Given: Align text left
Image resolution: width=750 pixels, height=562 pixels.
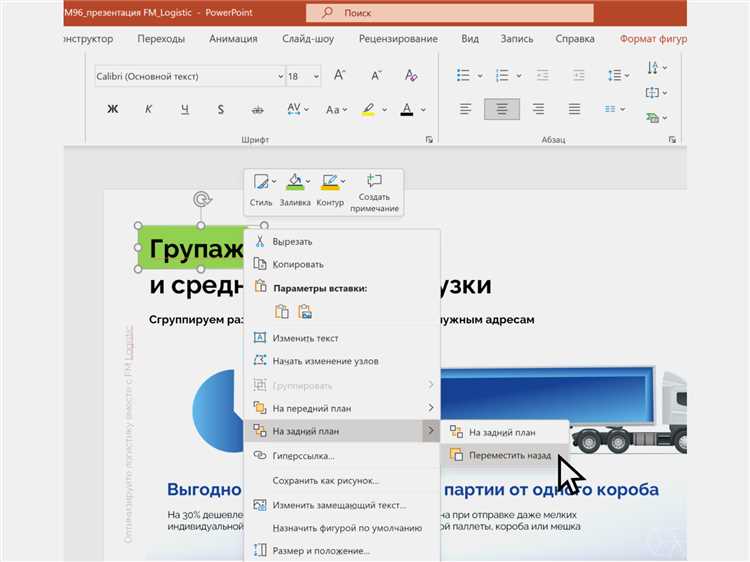Looking at the screenshot, I should click(x=465, y=109).
